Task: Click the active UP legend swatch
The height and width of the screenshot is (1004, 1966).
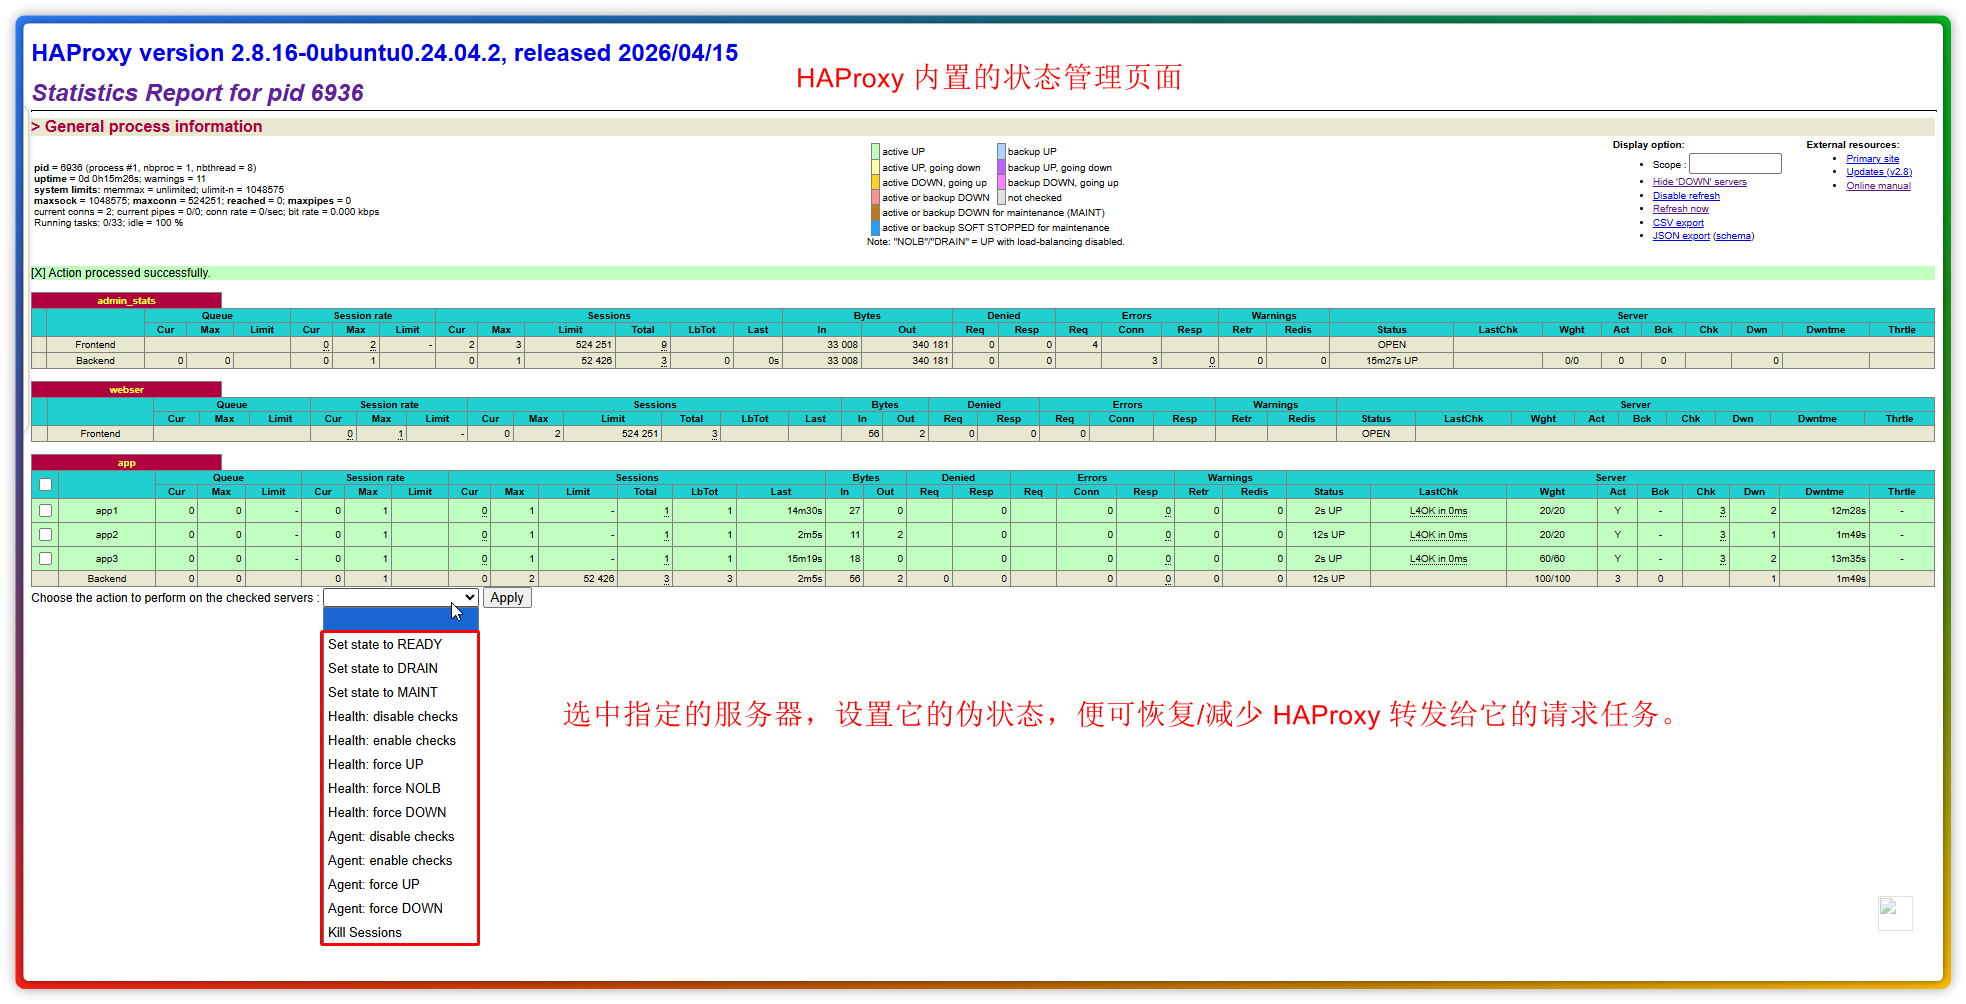Action: point(875,152)
